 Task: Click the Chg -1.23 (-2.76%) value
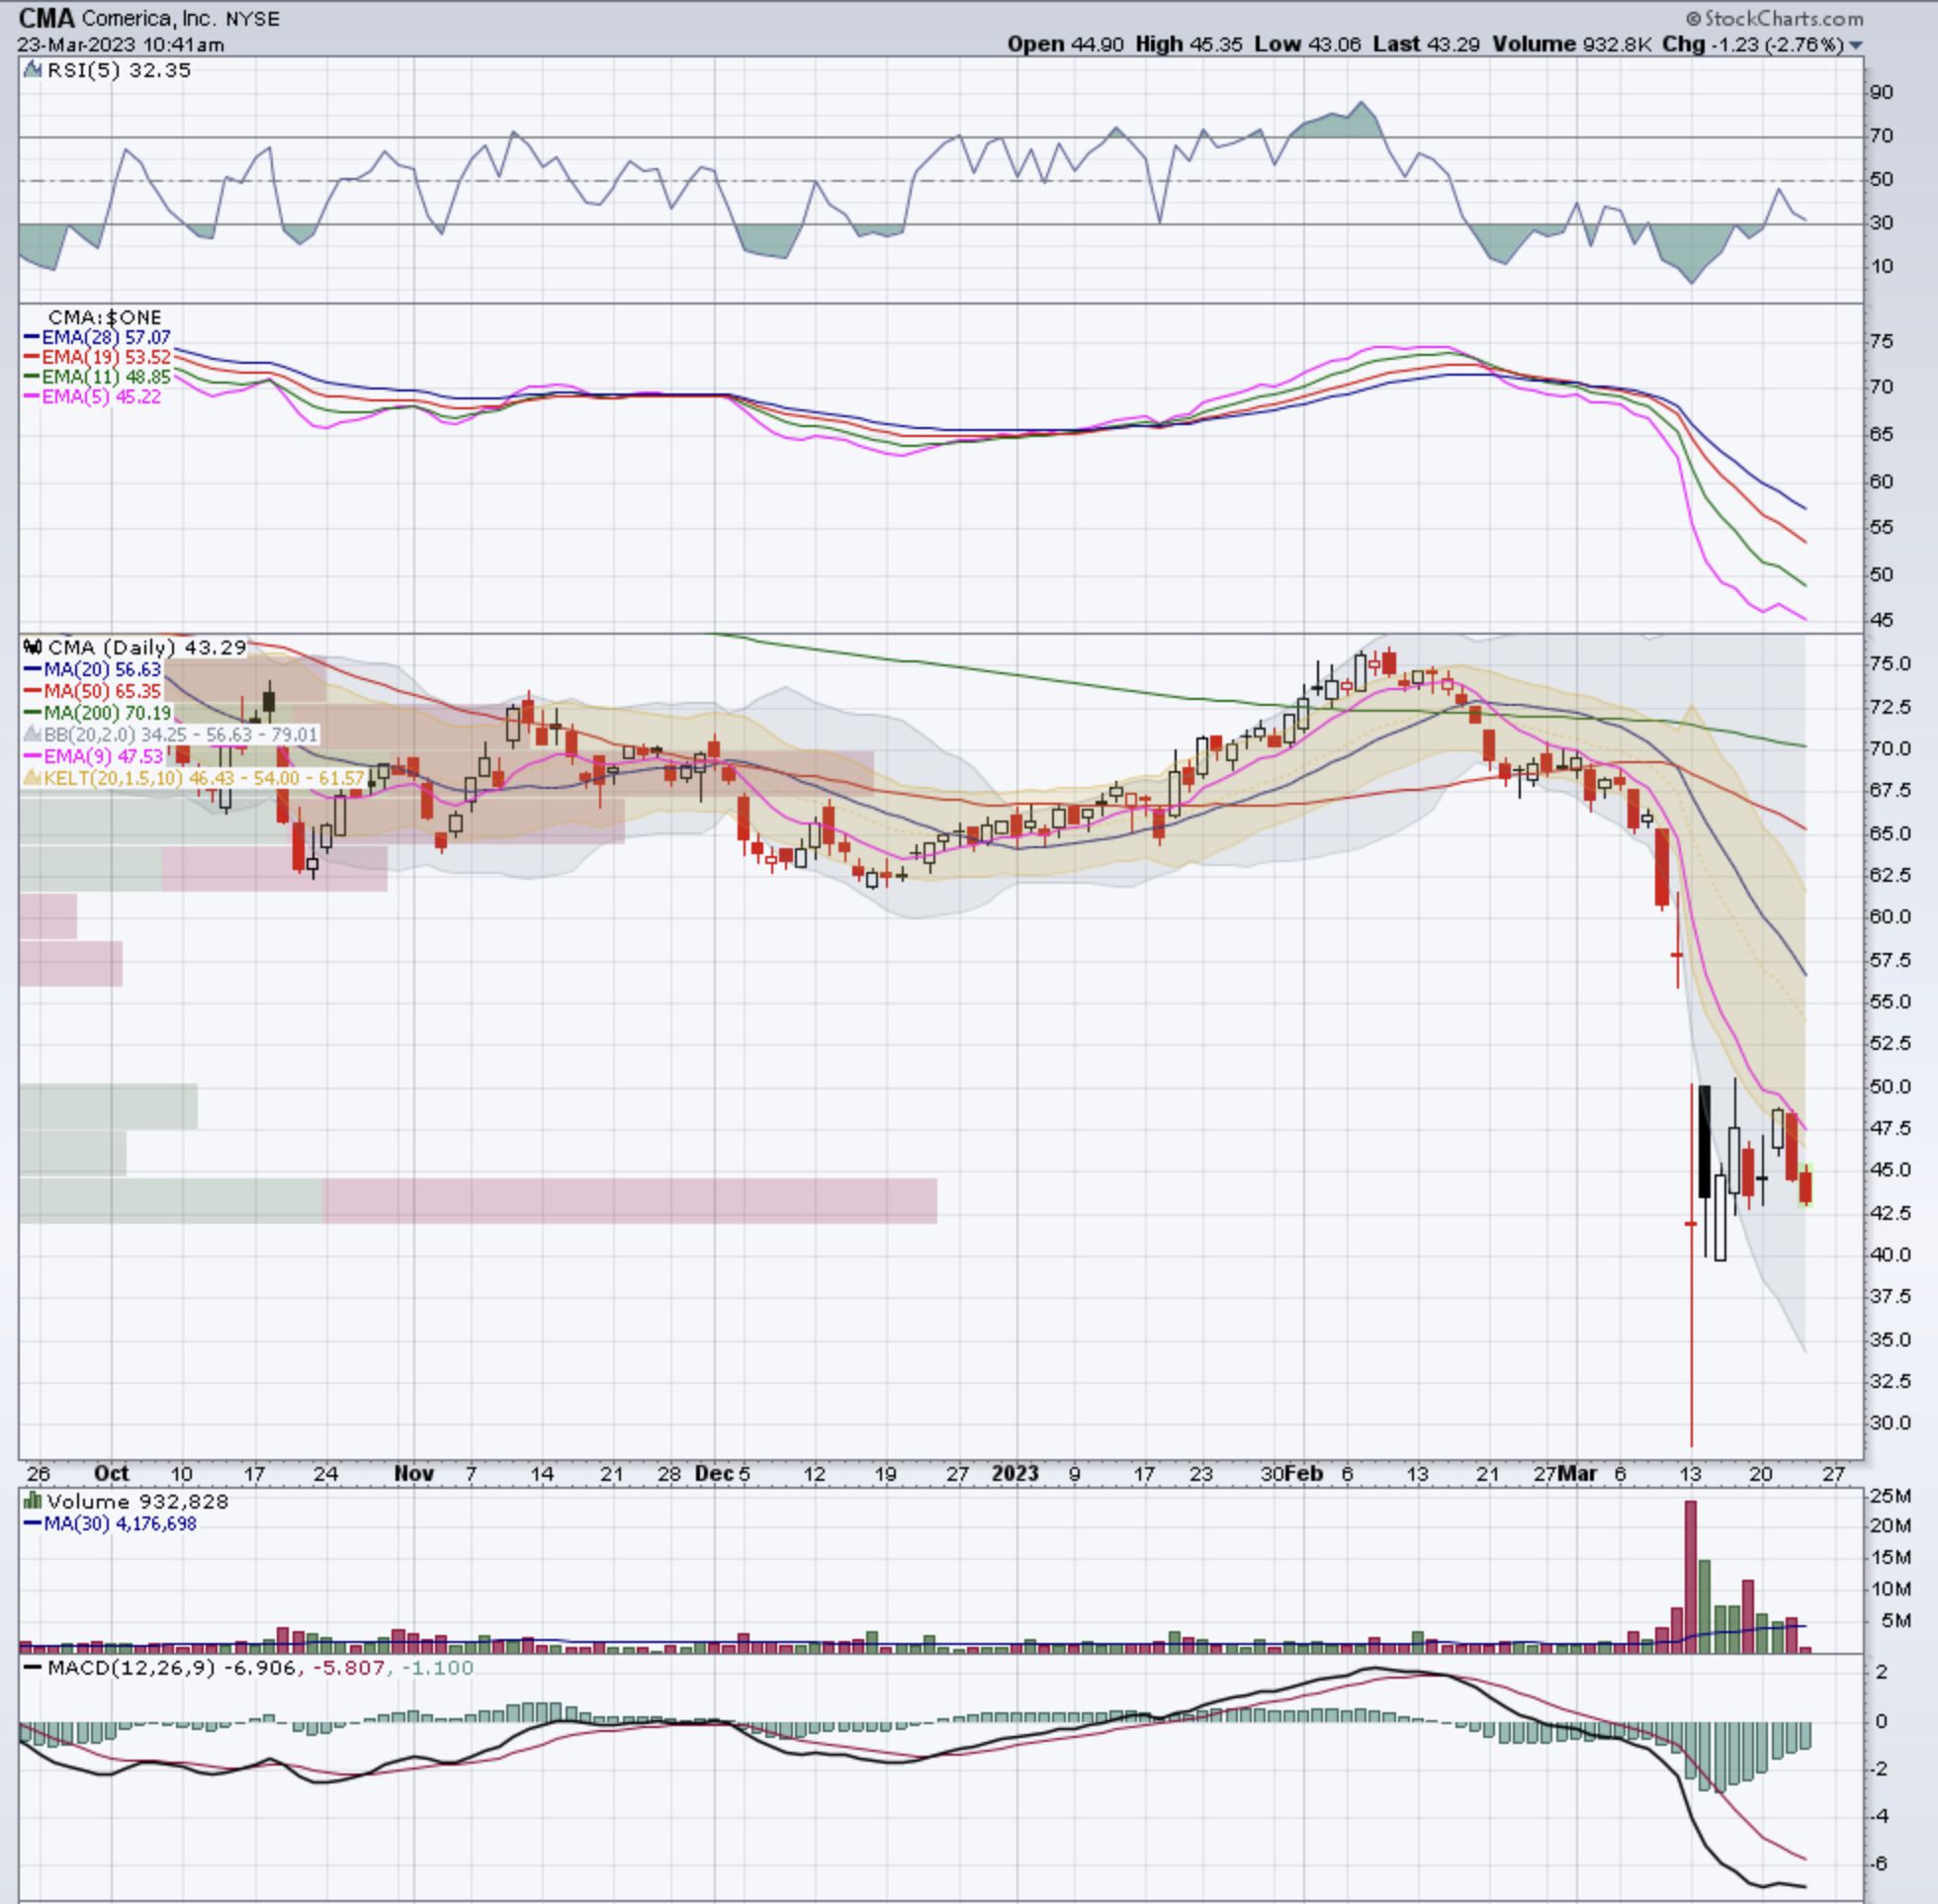point(1753,45)
